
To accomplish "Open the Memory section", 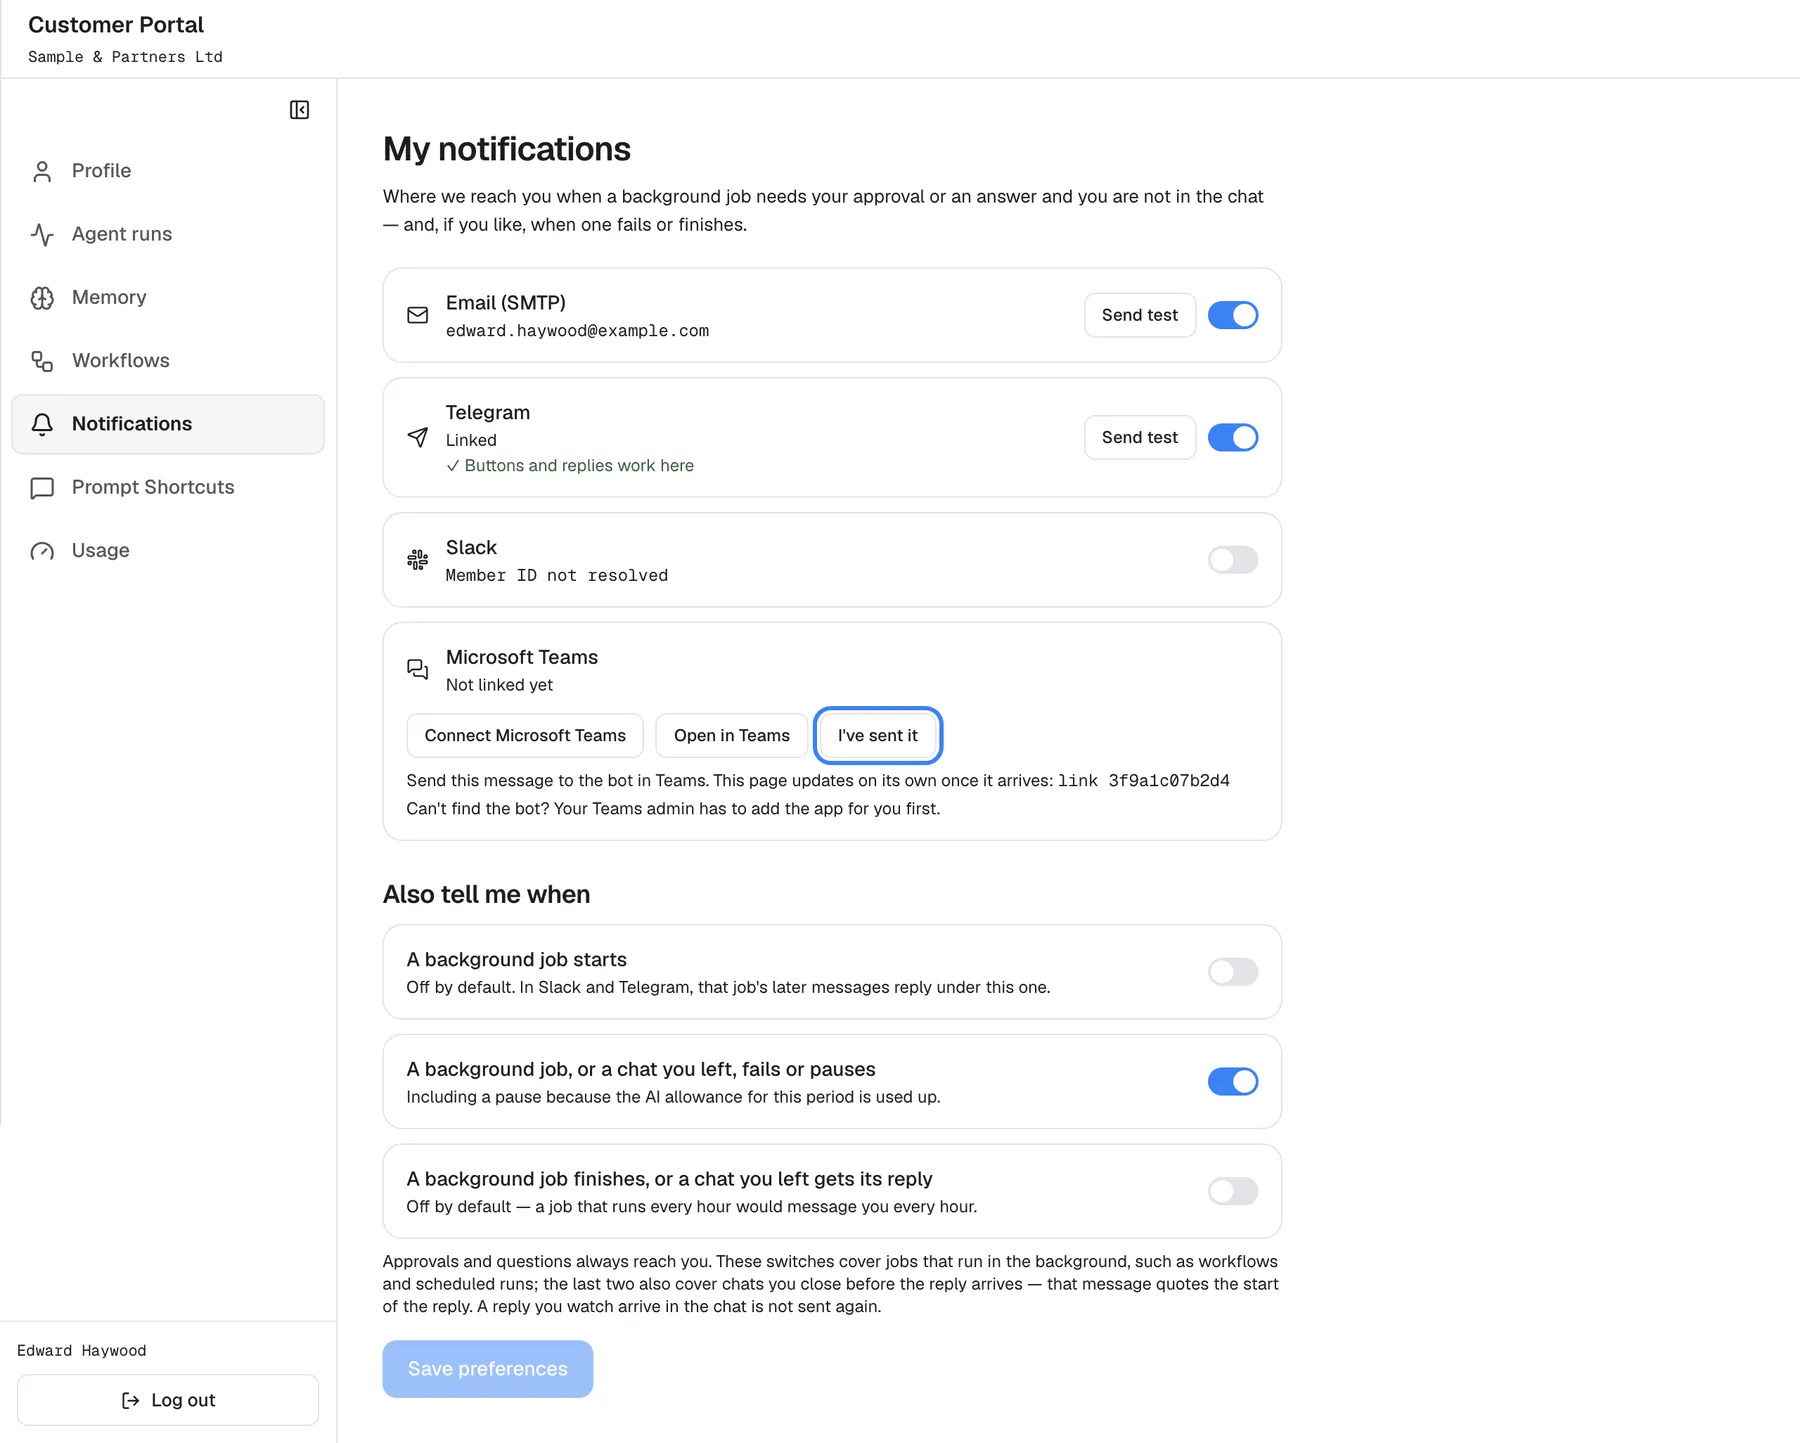I will click(x=168, y=297).
